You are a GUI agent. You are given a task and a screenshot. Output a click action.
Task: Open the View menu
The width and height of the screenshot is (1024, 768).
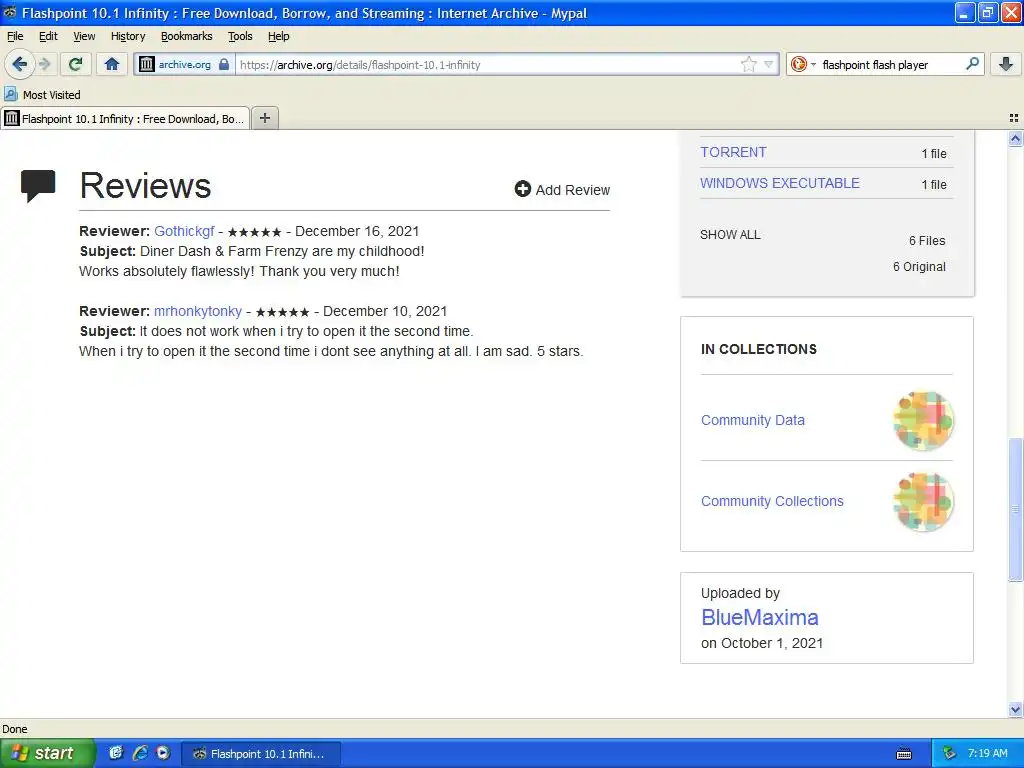coord(84,36)
